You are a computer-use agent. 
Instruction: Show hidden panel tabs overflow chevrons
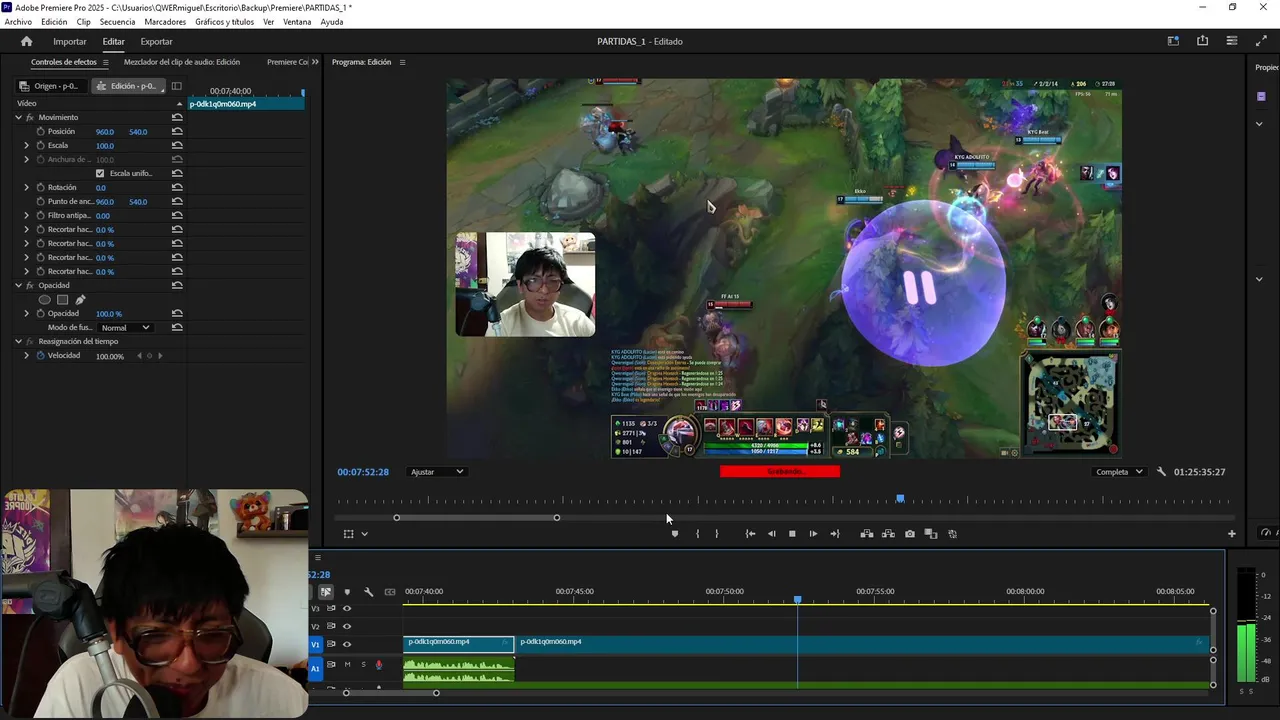315,62
